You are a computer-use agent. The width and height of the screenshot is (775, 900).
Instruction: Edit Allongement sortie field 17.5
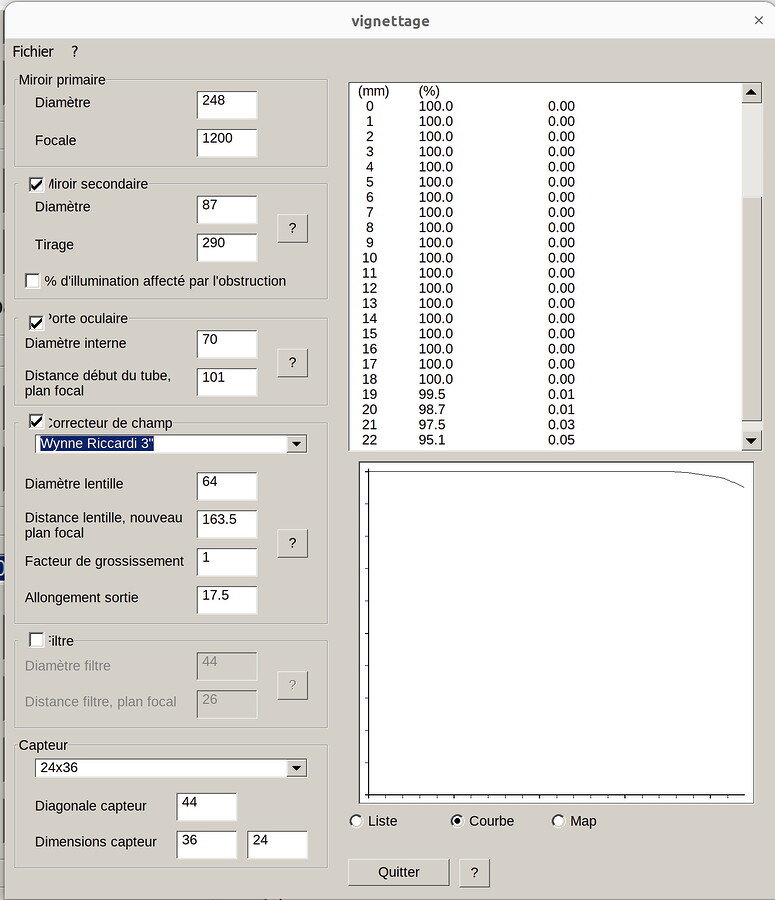point(227,599)
